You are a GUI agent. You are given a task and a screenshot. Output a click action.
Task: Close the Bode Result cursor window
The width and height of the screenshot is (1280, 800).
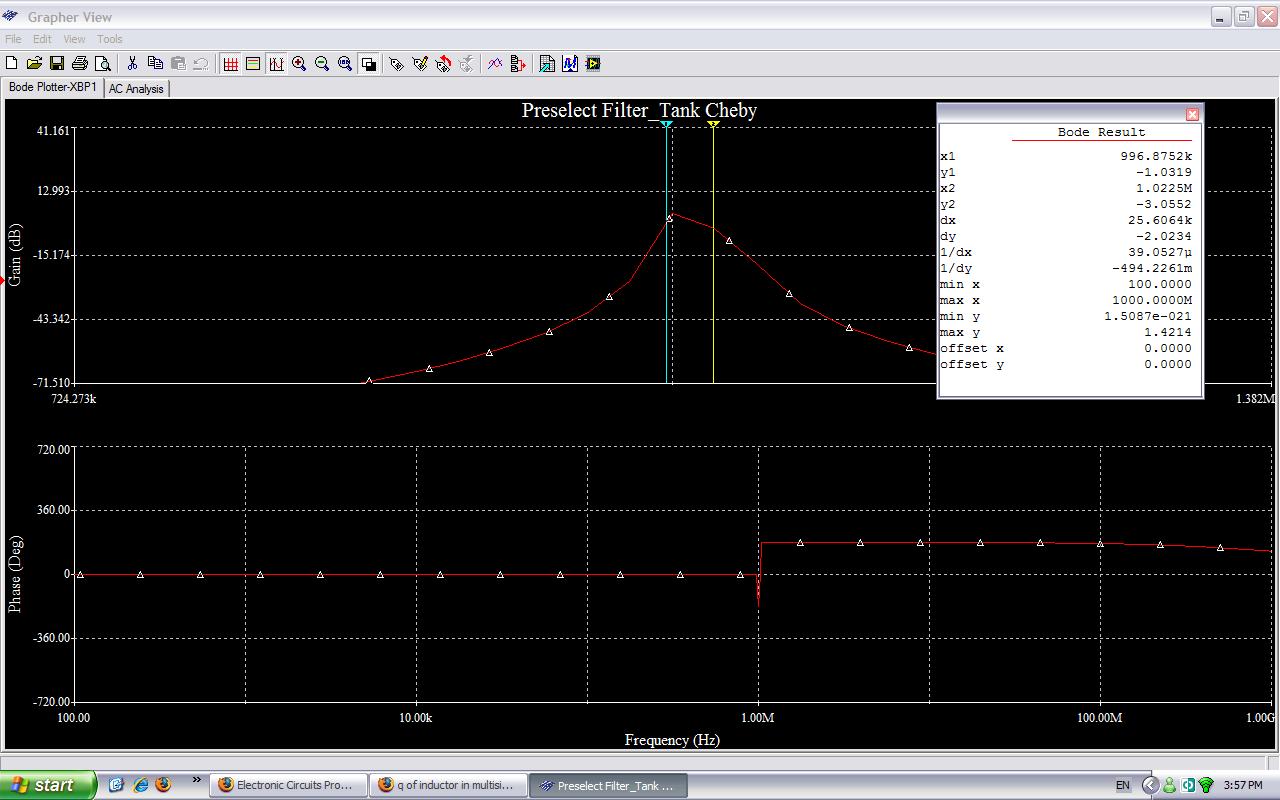[x=1192, y=115]
